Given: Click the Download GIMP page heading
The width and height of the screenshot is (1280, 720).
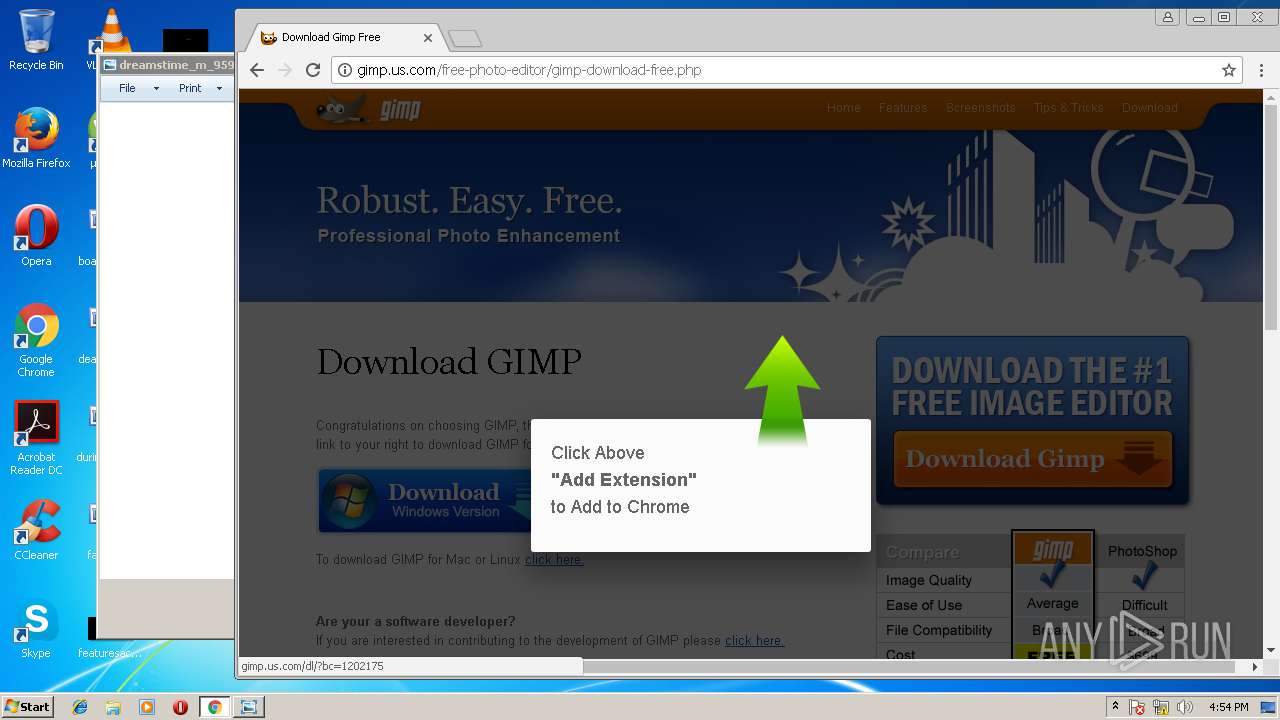Looking at the screenshot, I should pyautogui.click(x=449, y=361).
